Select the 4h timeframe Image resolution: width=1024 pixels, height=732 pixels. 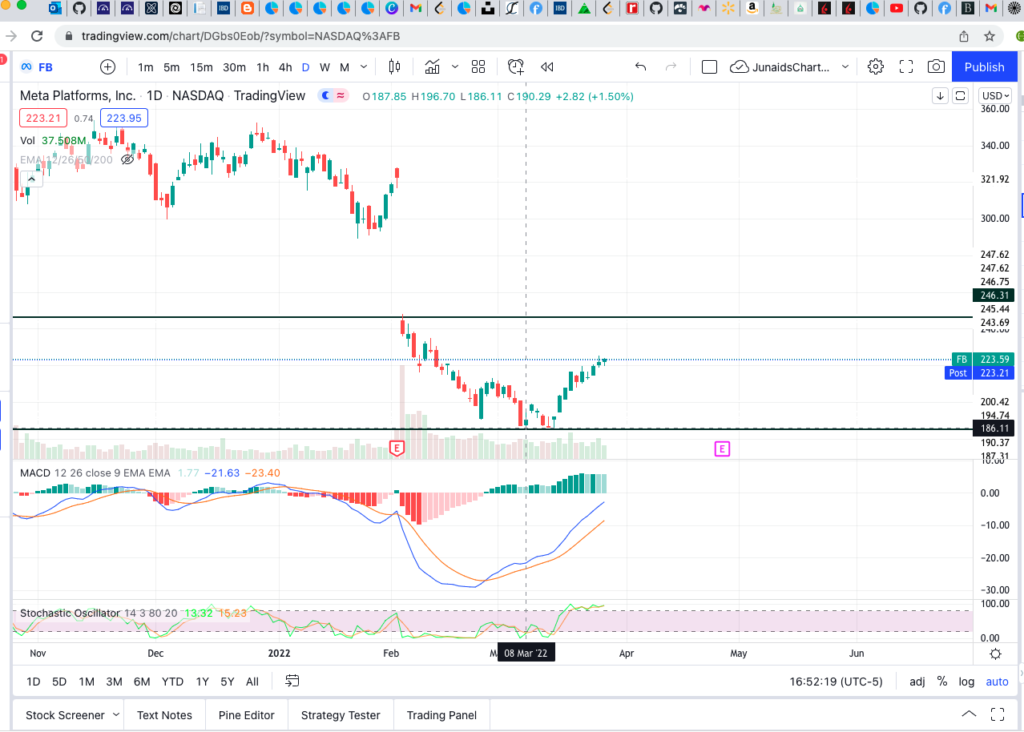coord(285,67)
